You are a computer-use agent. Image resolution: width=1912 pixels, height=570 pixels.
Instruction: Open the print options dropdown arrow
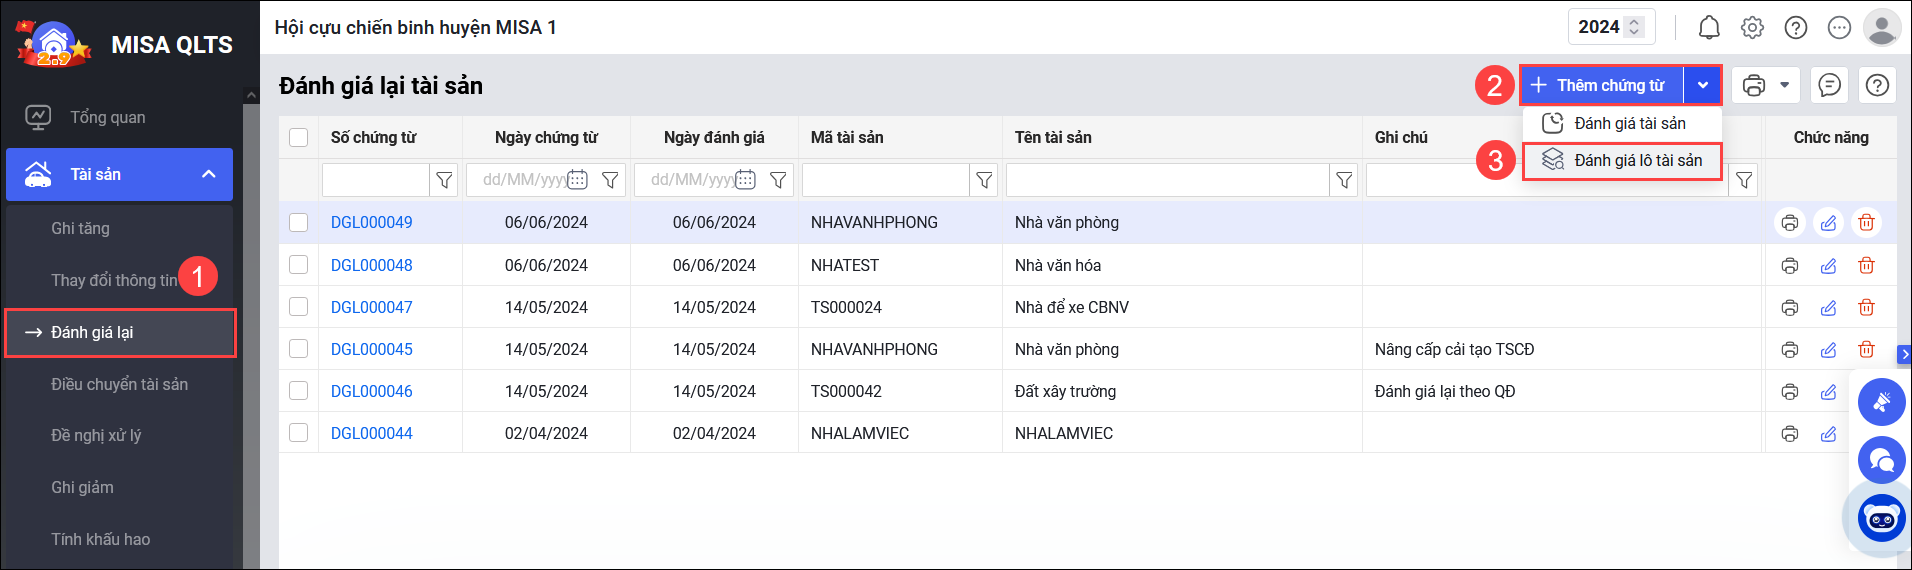(x=1784, y=86)
